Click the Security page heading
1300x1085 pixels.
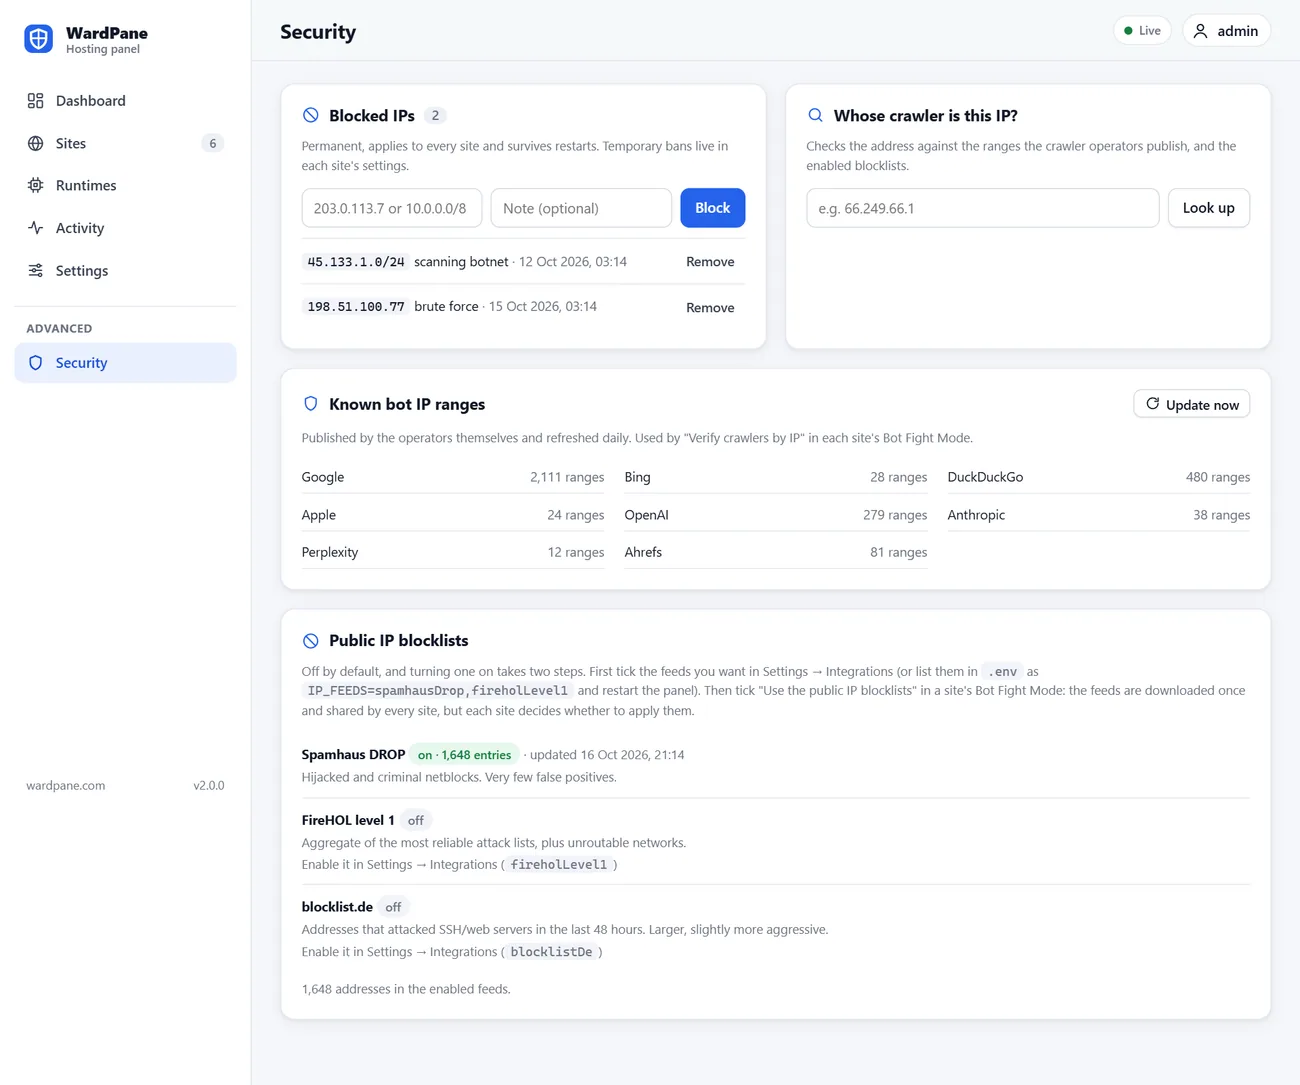[318, 32]
